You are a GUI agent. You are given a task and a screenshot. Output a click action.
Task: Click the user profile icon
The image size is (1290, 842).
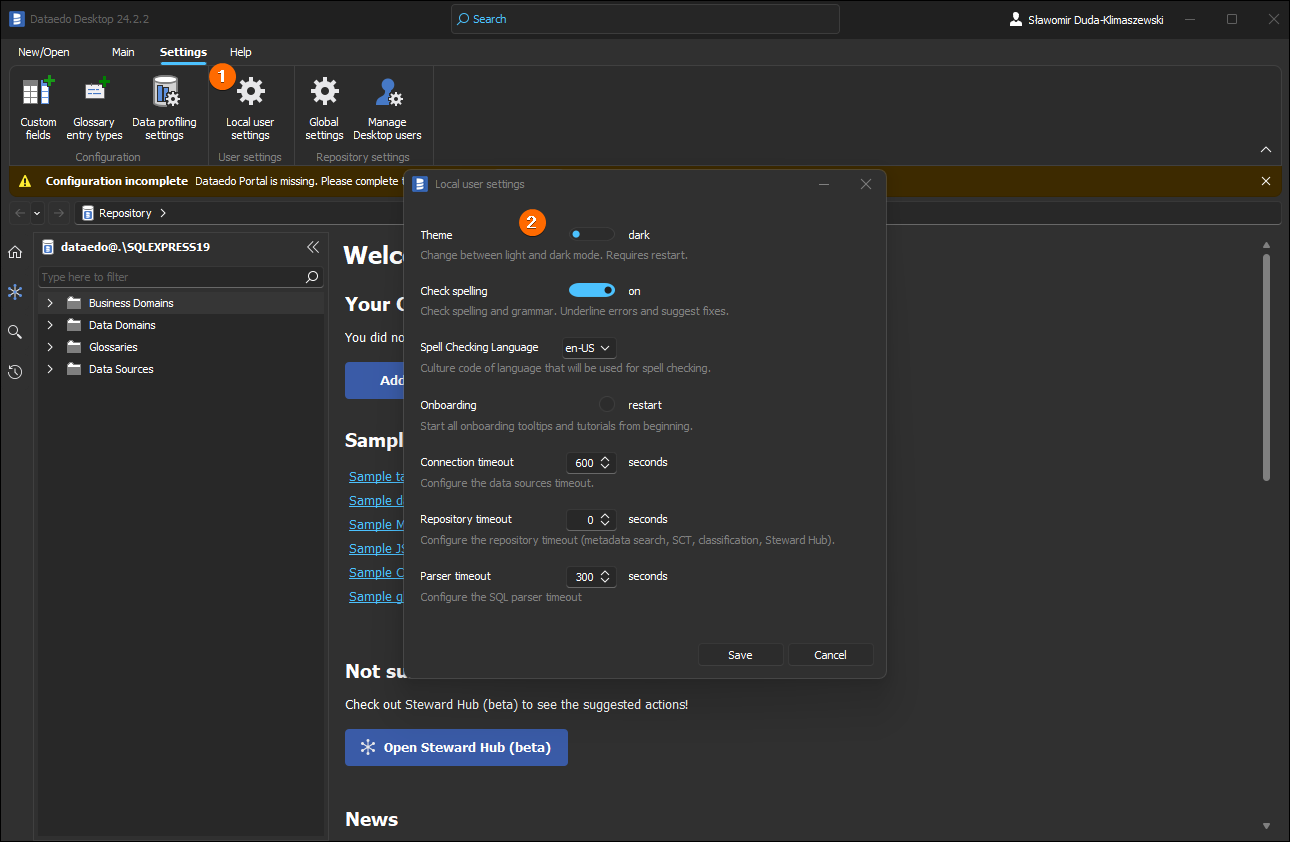tap(1016, 19)
